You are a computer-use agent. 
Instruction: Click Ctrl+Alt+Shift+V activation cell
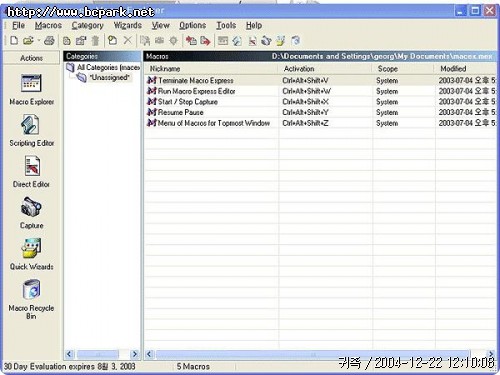305,80
